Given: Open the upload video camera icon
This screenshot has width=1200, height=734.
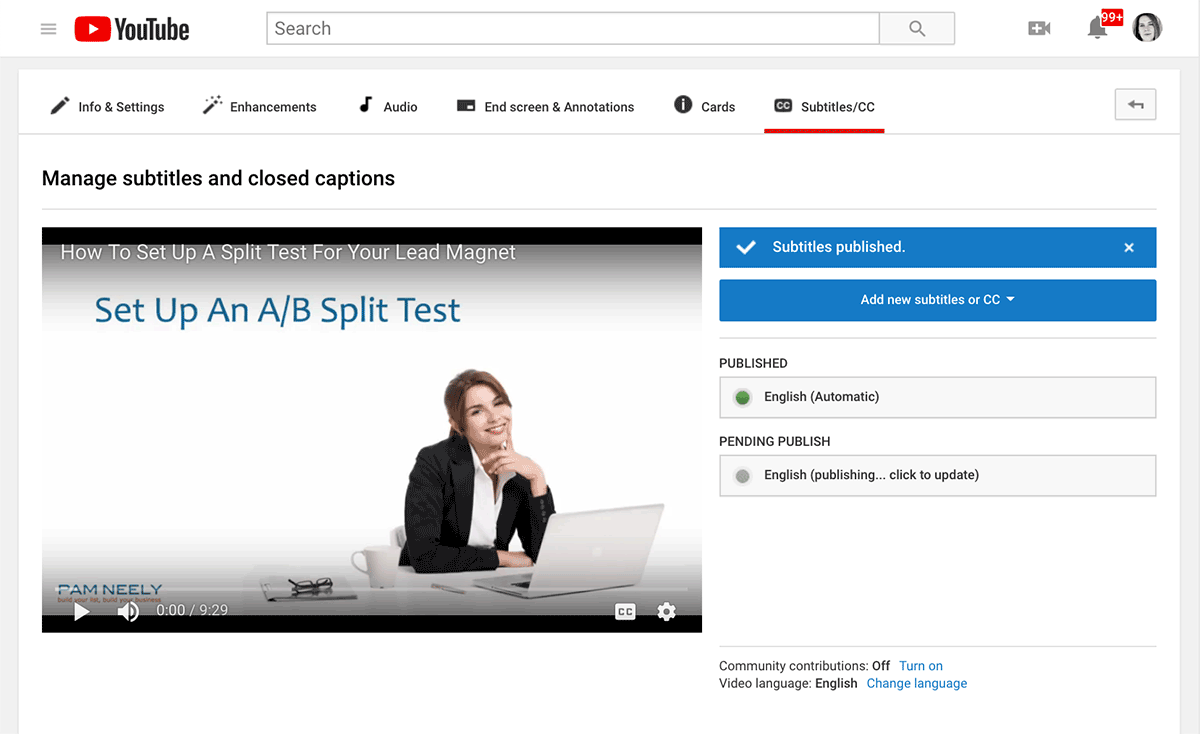Looking at the screenshot, I should [x=1039, y=29].
